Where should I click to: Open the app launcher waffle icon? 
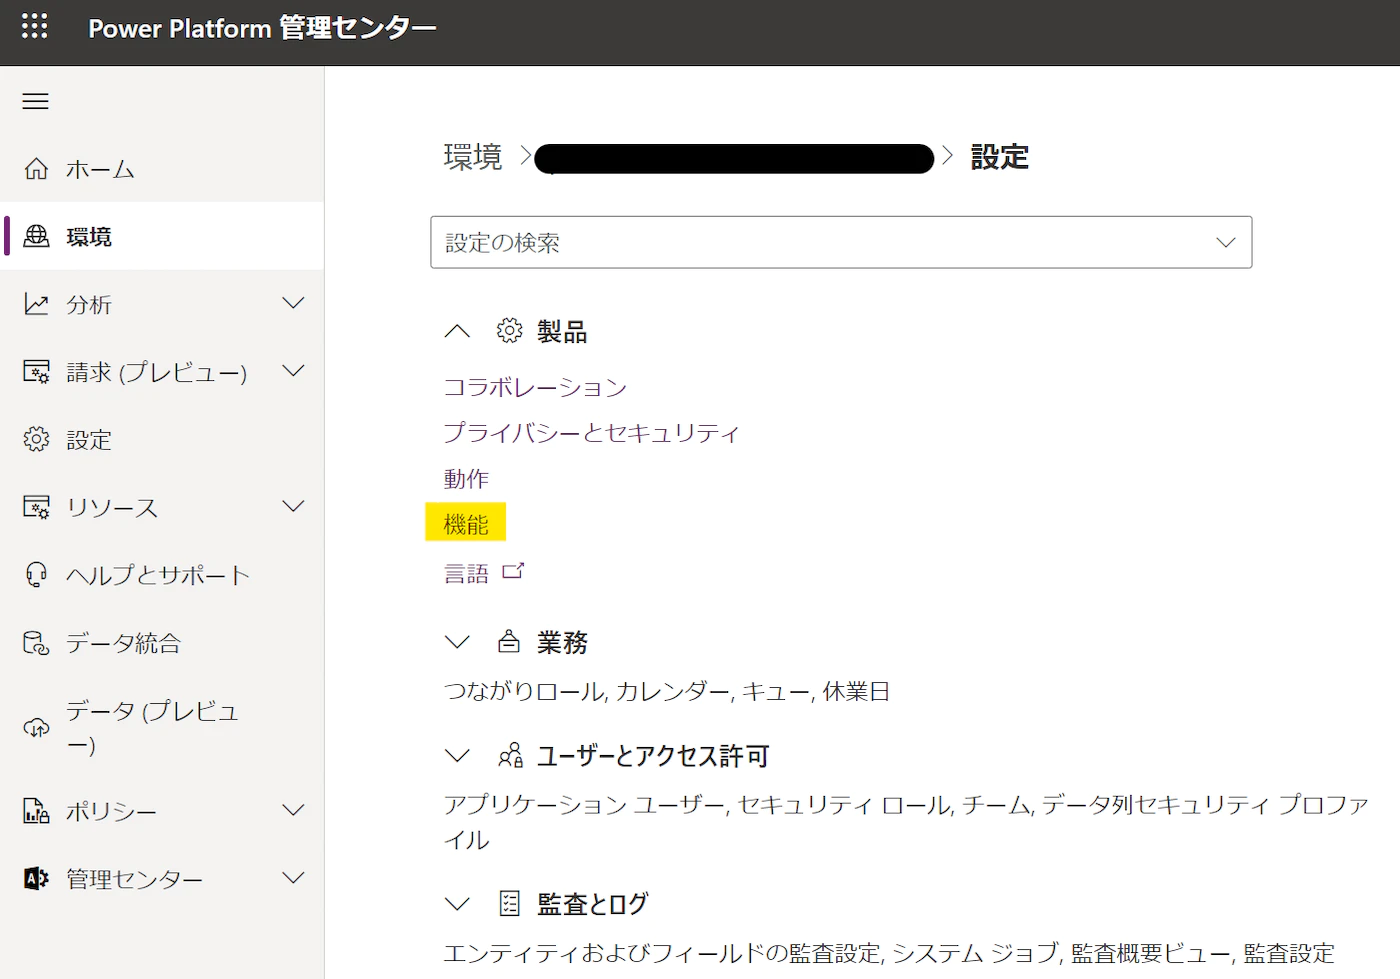pos(35,27)
